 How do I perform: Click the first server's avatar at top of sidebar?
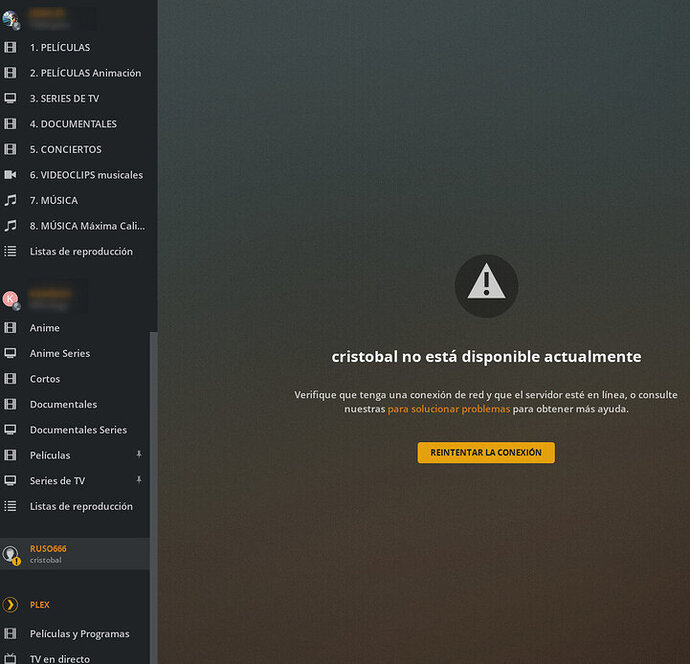[11, 20]
